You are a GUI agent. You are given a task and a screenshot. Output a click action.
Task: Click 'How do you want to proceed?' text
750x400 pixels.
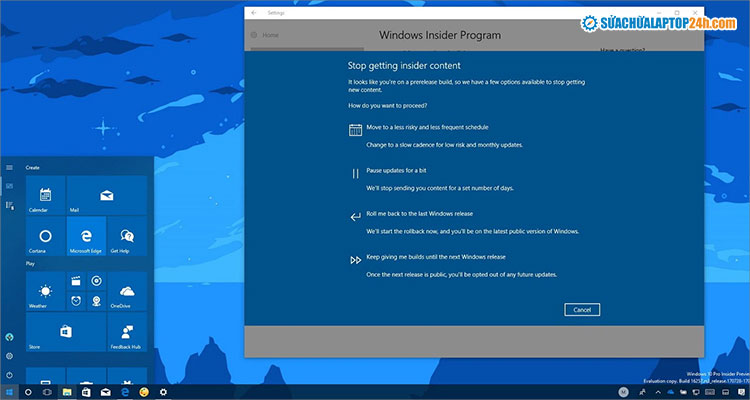(388, 105)
